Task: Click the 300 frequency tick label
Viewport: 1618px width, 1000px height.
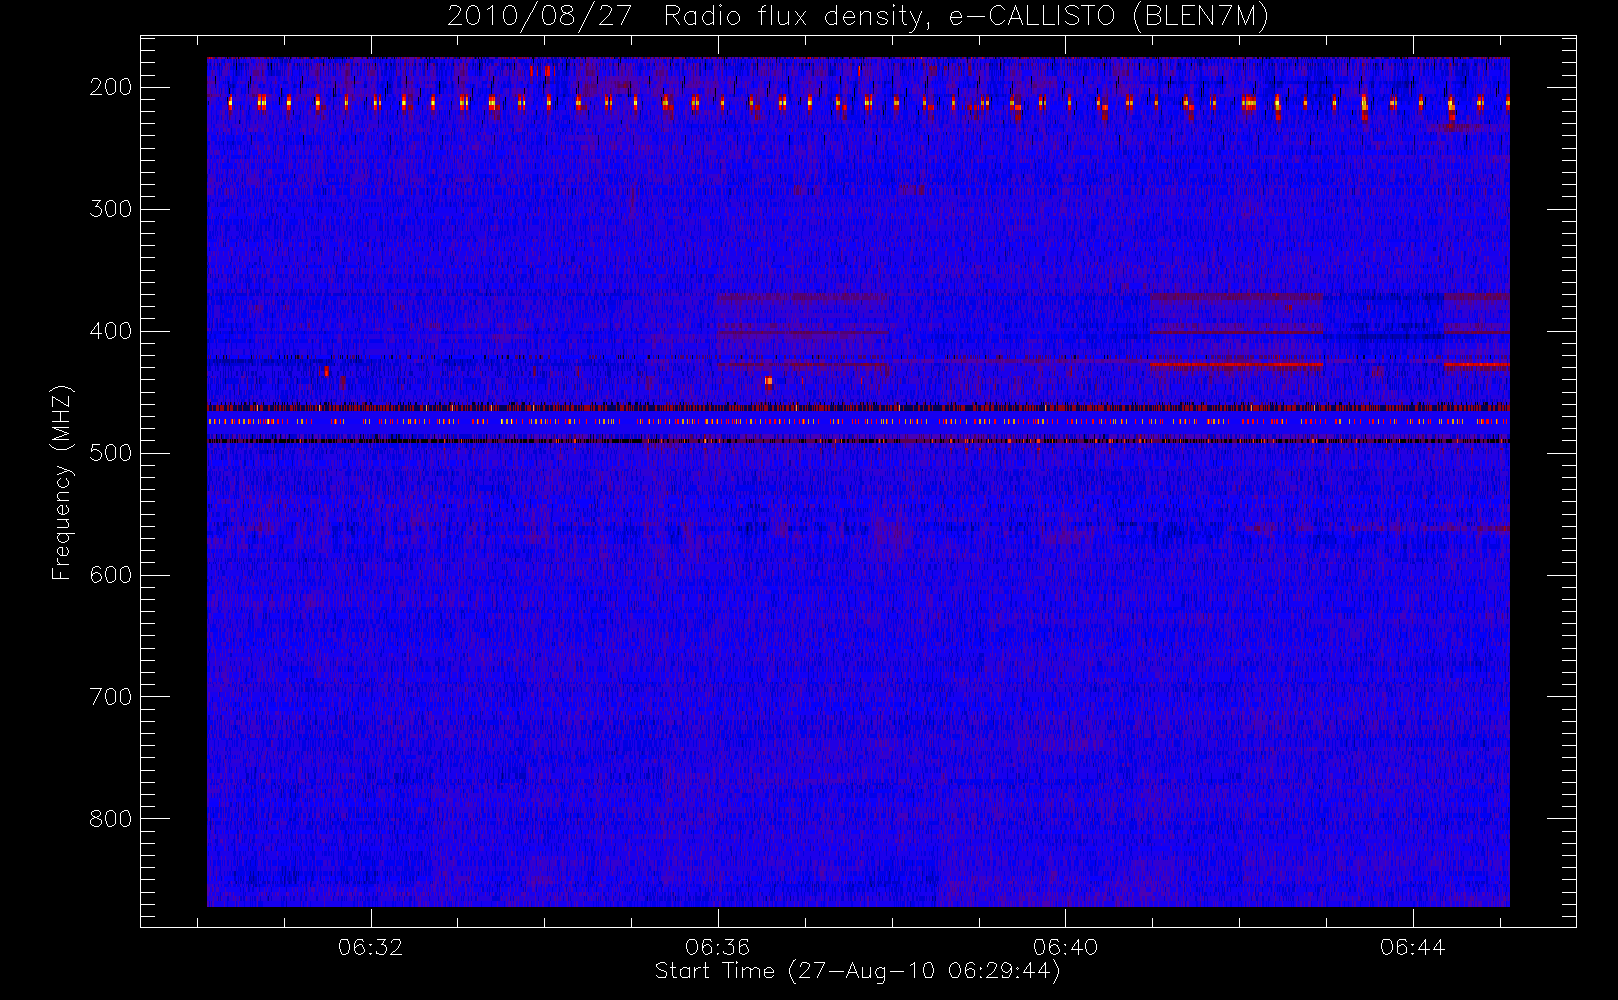Action: (111, 209)
